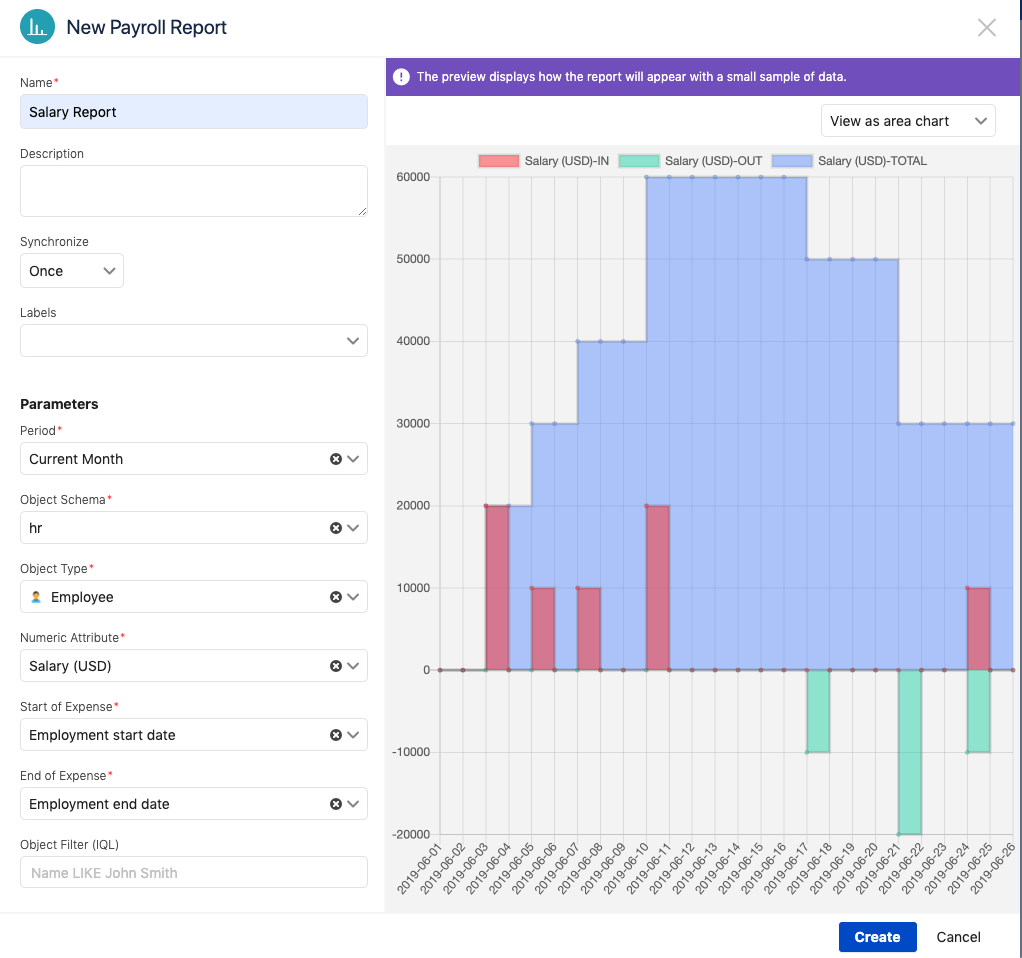Open the View as area chart dropdown
Screen dimensions: 1022x958
tap(907, 120)
